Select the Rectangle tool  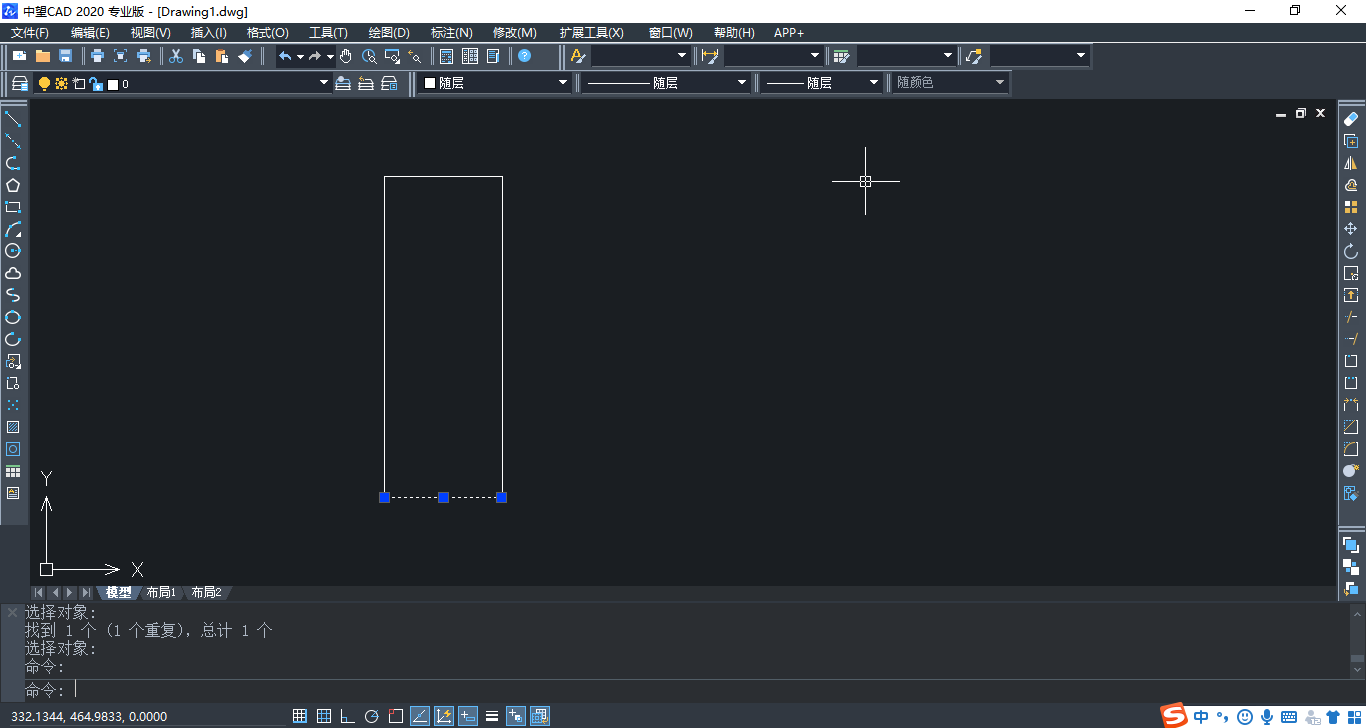[13, 207]
